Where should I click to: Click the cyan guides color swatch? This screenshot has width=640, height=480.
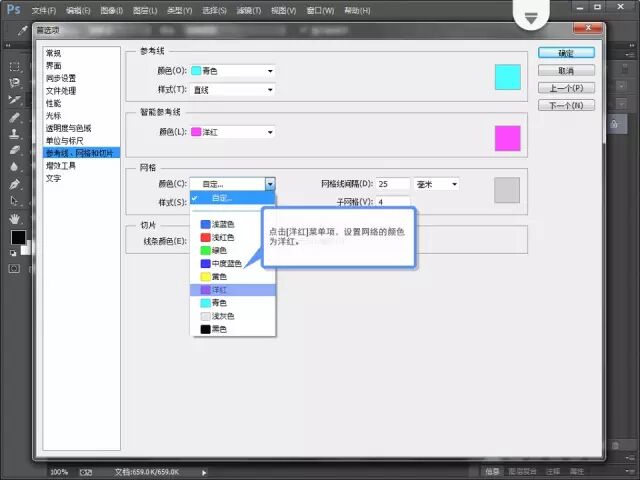click(508, 77)
